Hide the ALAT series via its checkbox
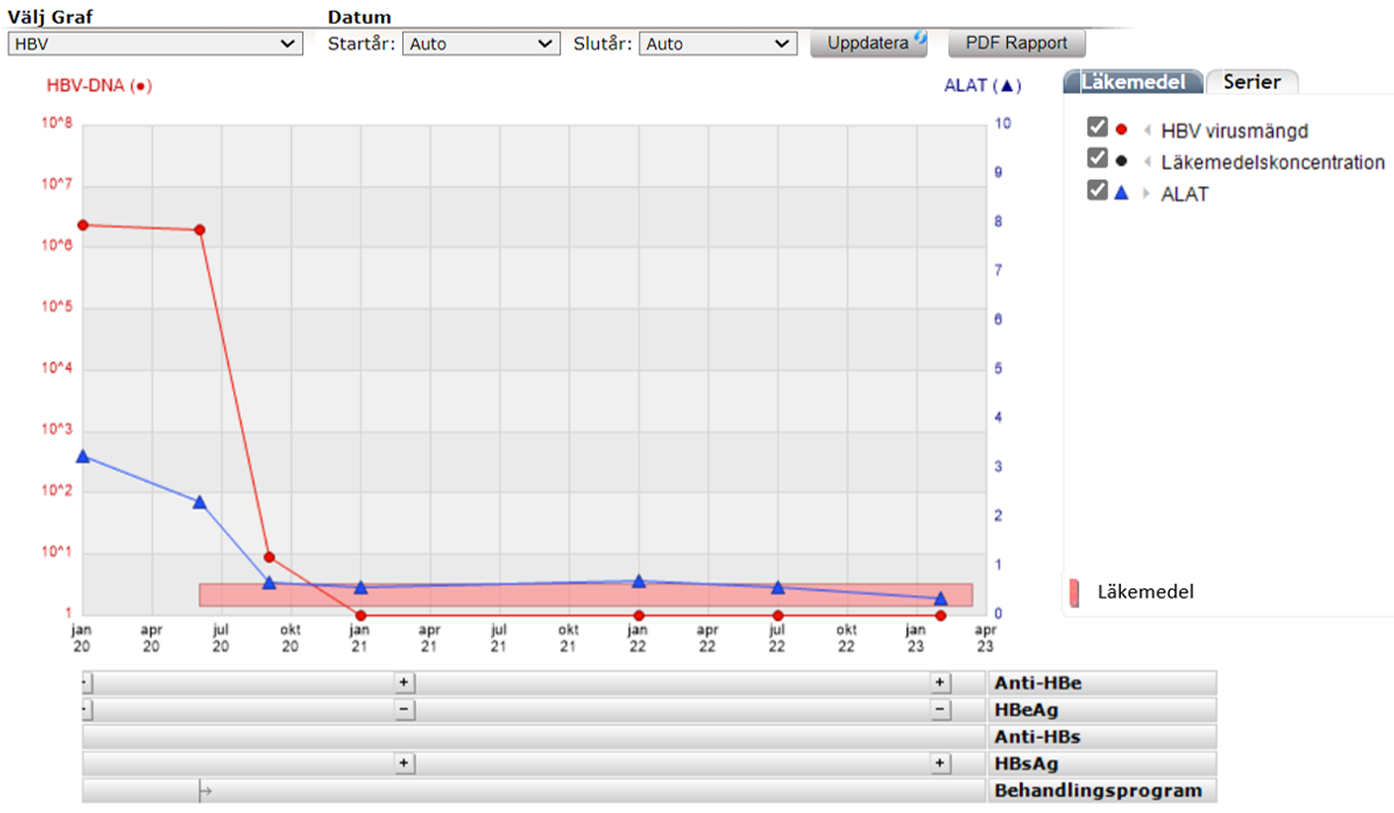The height and width of the screenshot is (813, 1394). 1096,192
